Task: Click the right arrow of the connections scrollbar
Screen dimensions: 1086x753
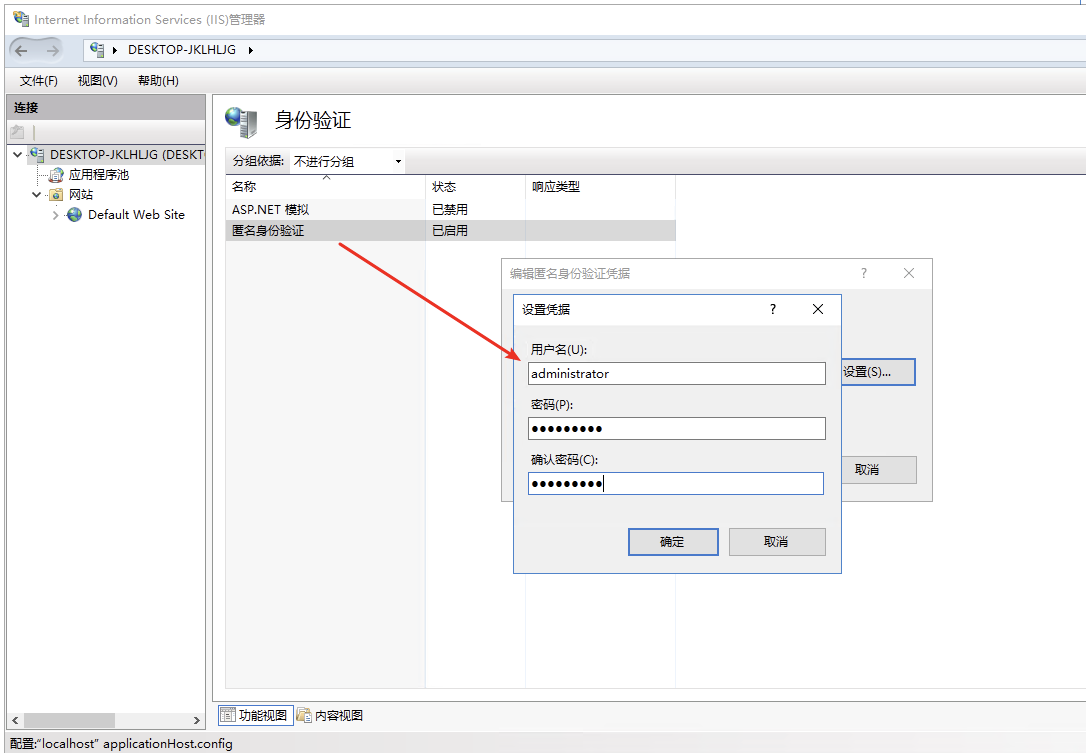Action: pos(197,720)
